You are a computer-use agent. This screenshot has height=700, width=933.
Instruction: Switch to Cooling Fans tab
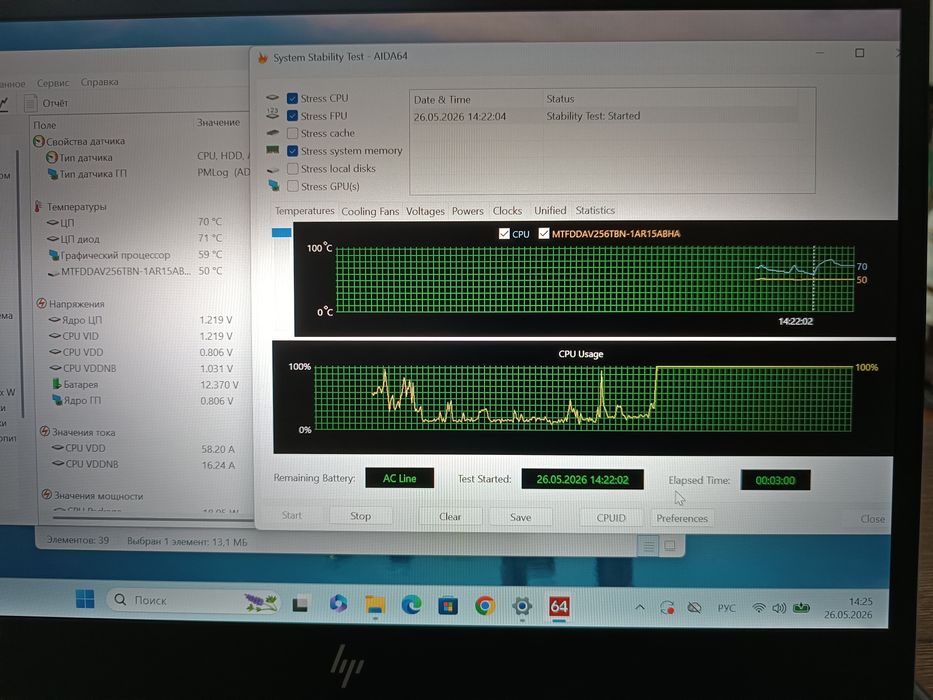[370, 211]
